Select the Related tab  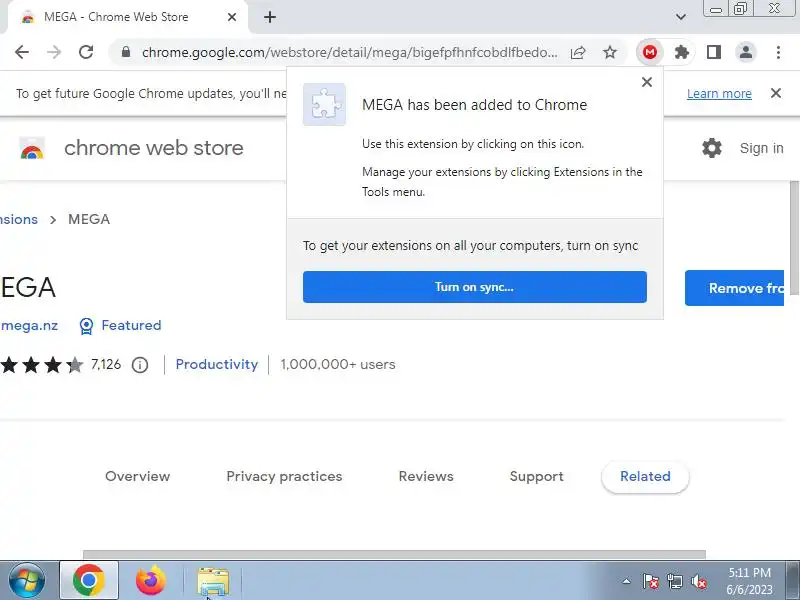point(645,477)
